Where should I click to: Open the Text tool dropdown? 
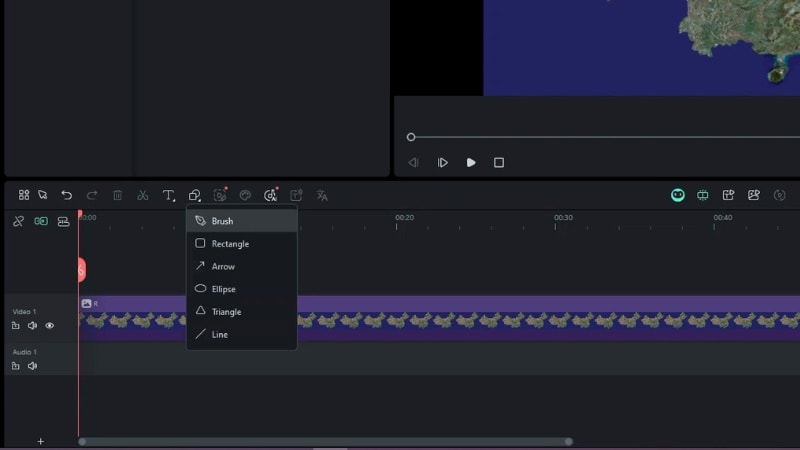168,195
